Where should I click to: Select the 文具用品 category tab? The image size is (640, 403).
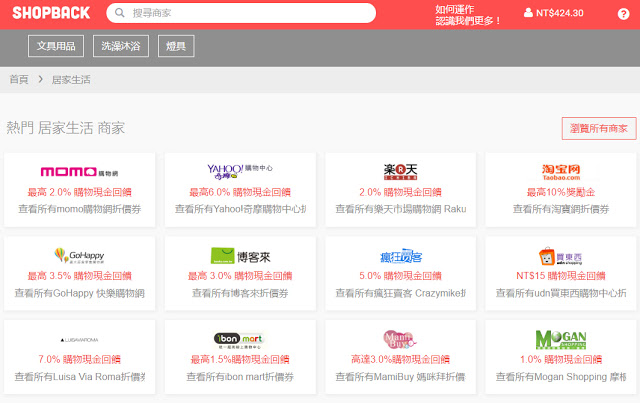pos(56,46)
